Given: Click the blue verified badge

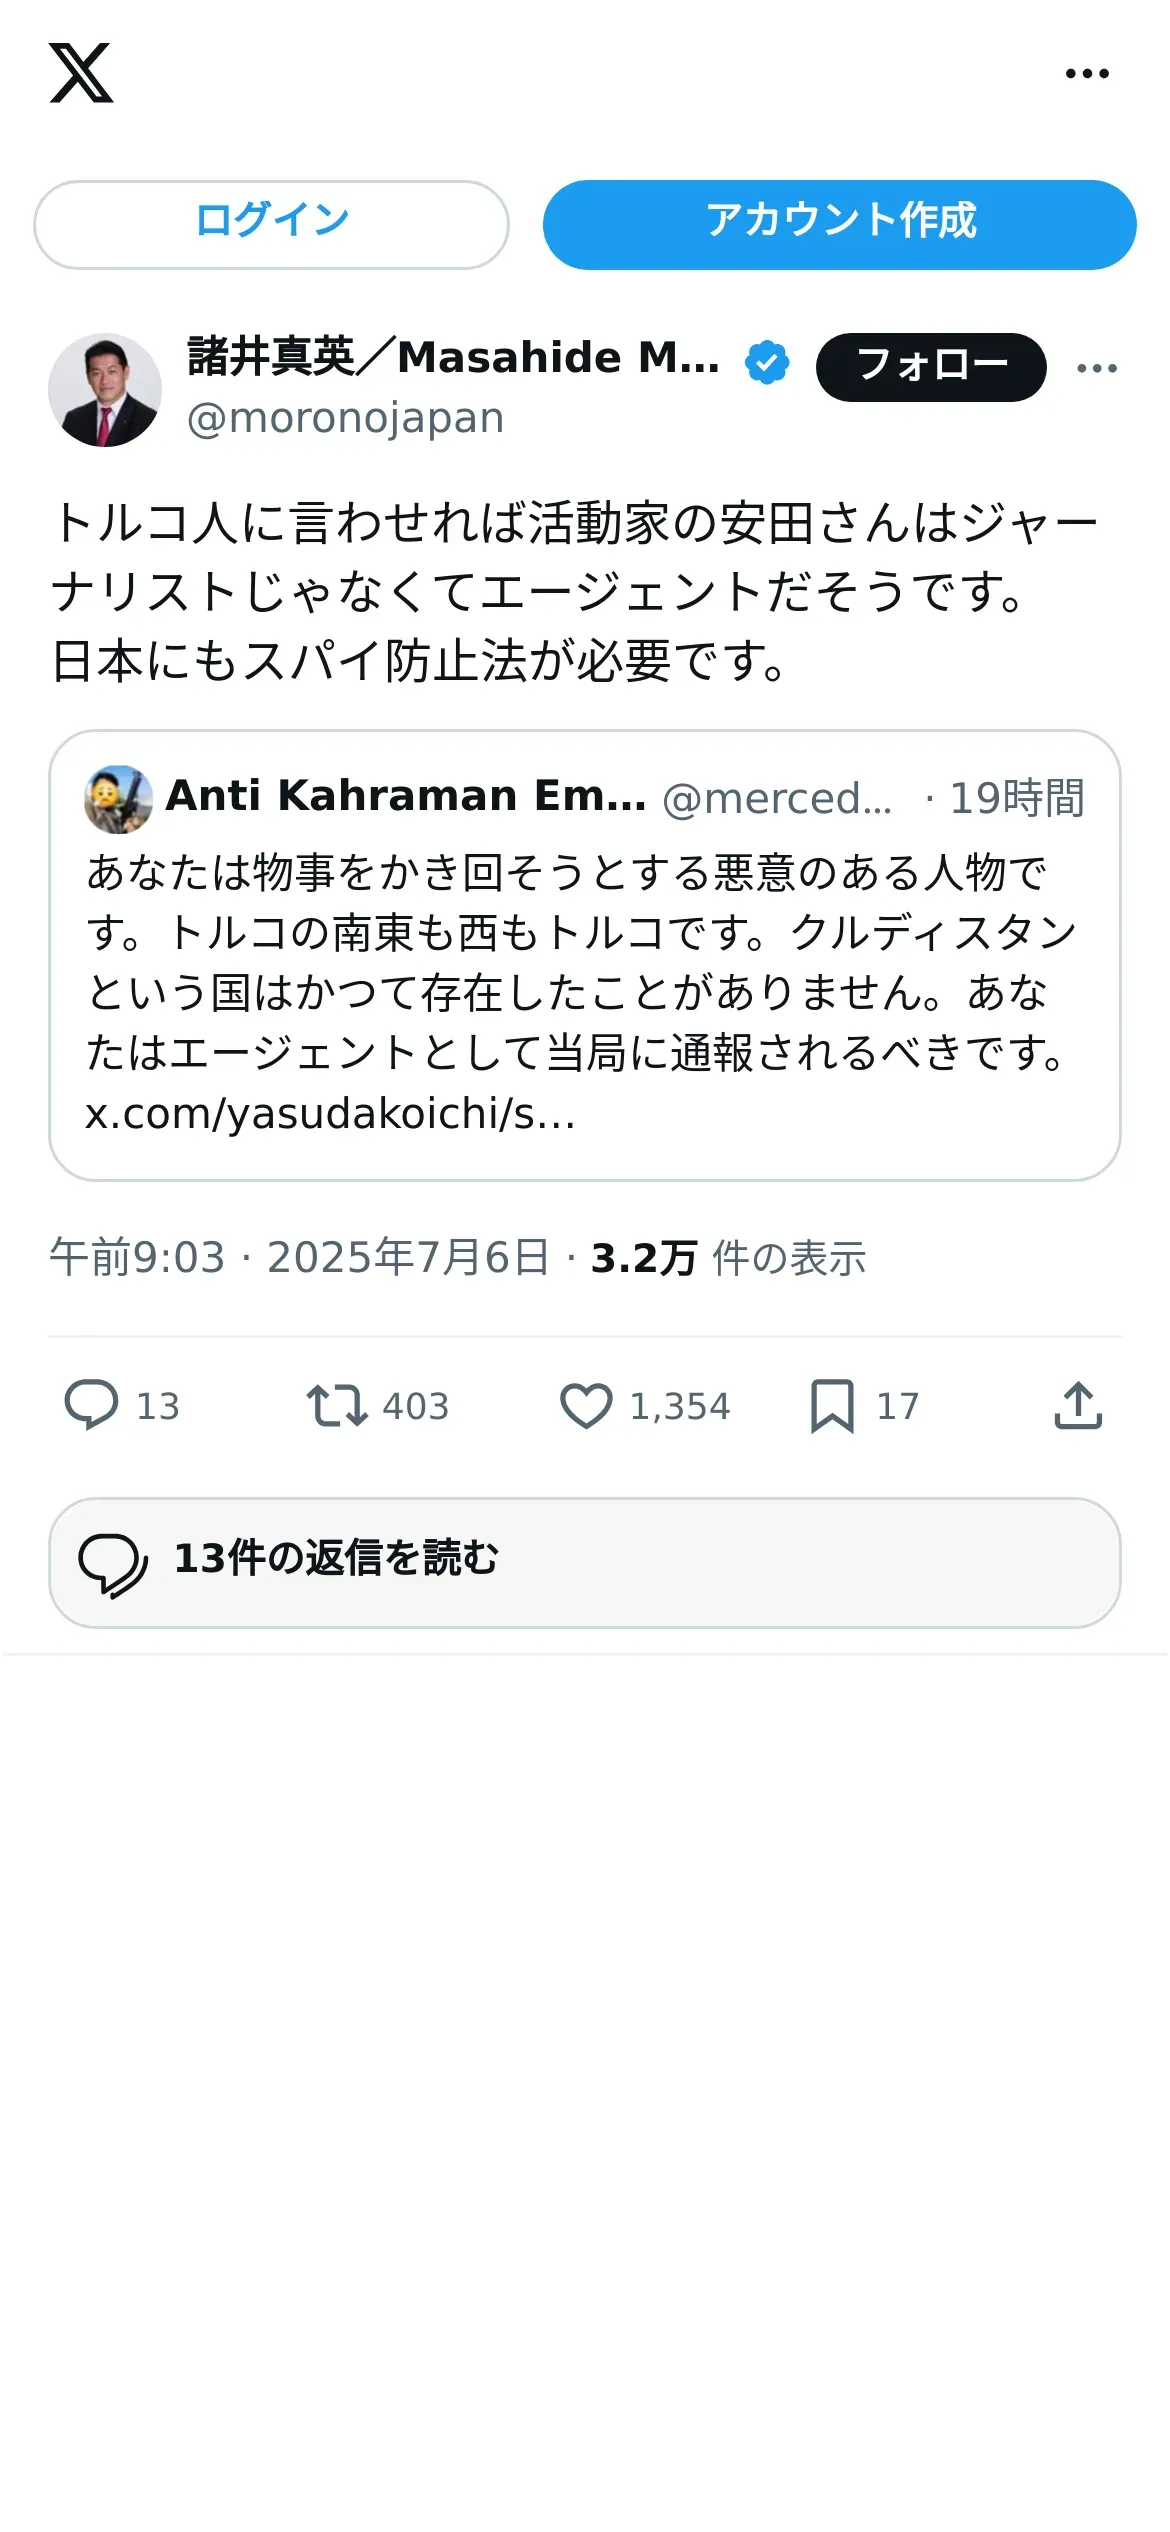Looking at the screenshot, I should [x=767, y=362].
